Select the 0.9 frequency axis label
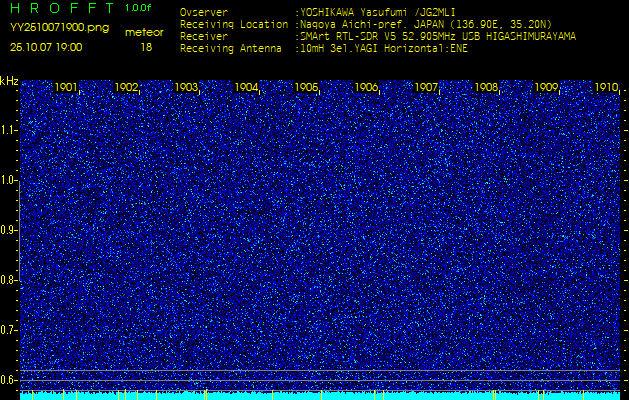Viewport: 629px width, 400px height. 8,230
